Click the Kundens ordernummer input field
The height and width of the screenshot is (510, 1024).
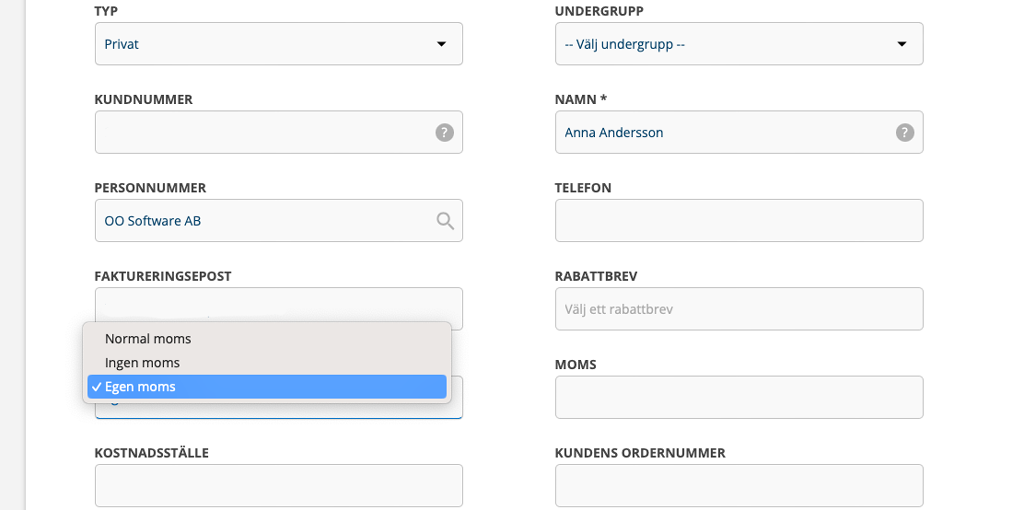click(x=738, y=485)
